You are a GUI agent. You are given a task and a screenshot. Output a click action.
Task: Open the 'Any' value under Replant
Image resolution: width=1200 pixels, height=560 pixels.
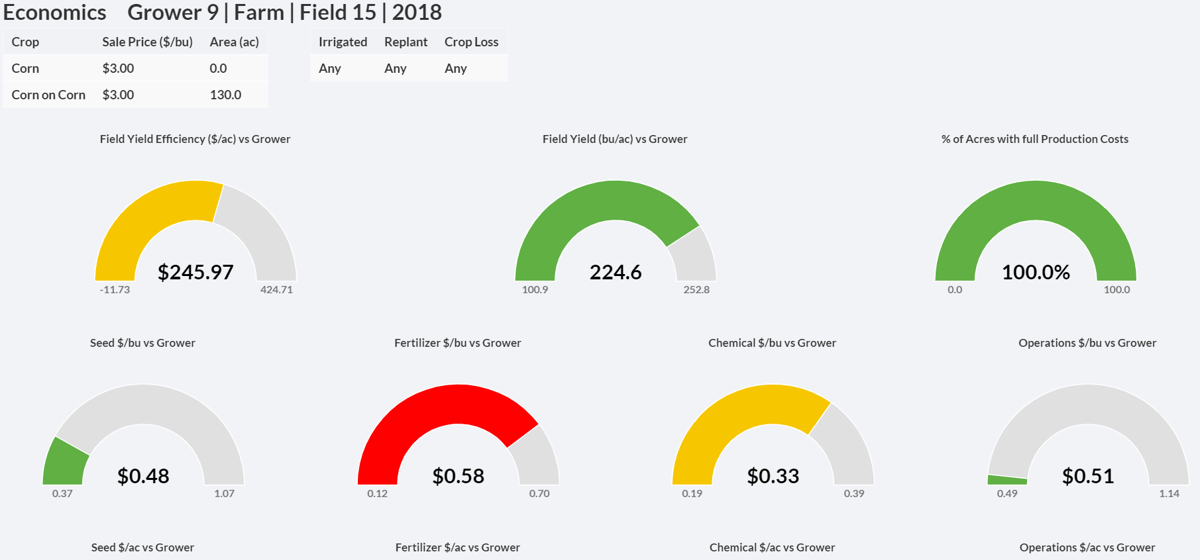(395, 68)
